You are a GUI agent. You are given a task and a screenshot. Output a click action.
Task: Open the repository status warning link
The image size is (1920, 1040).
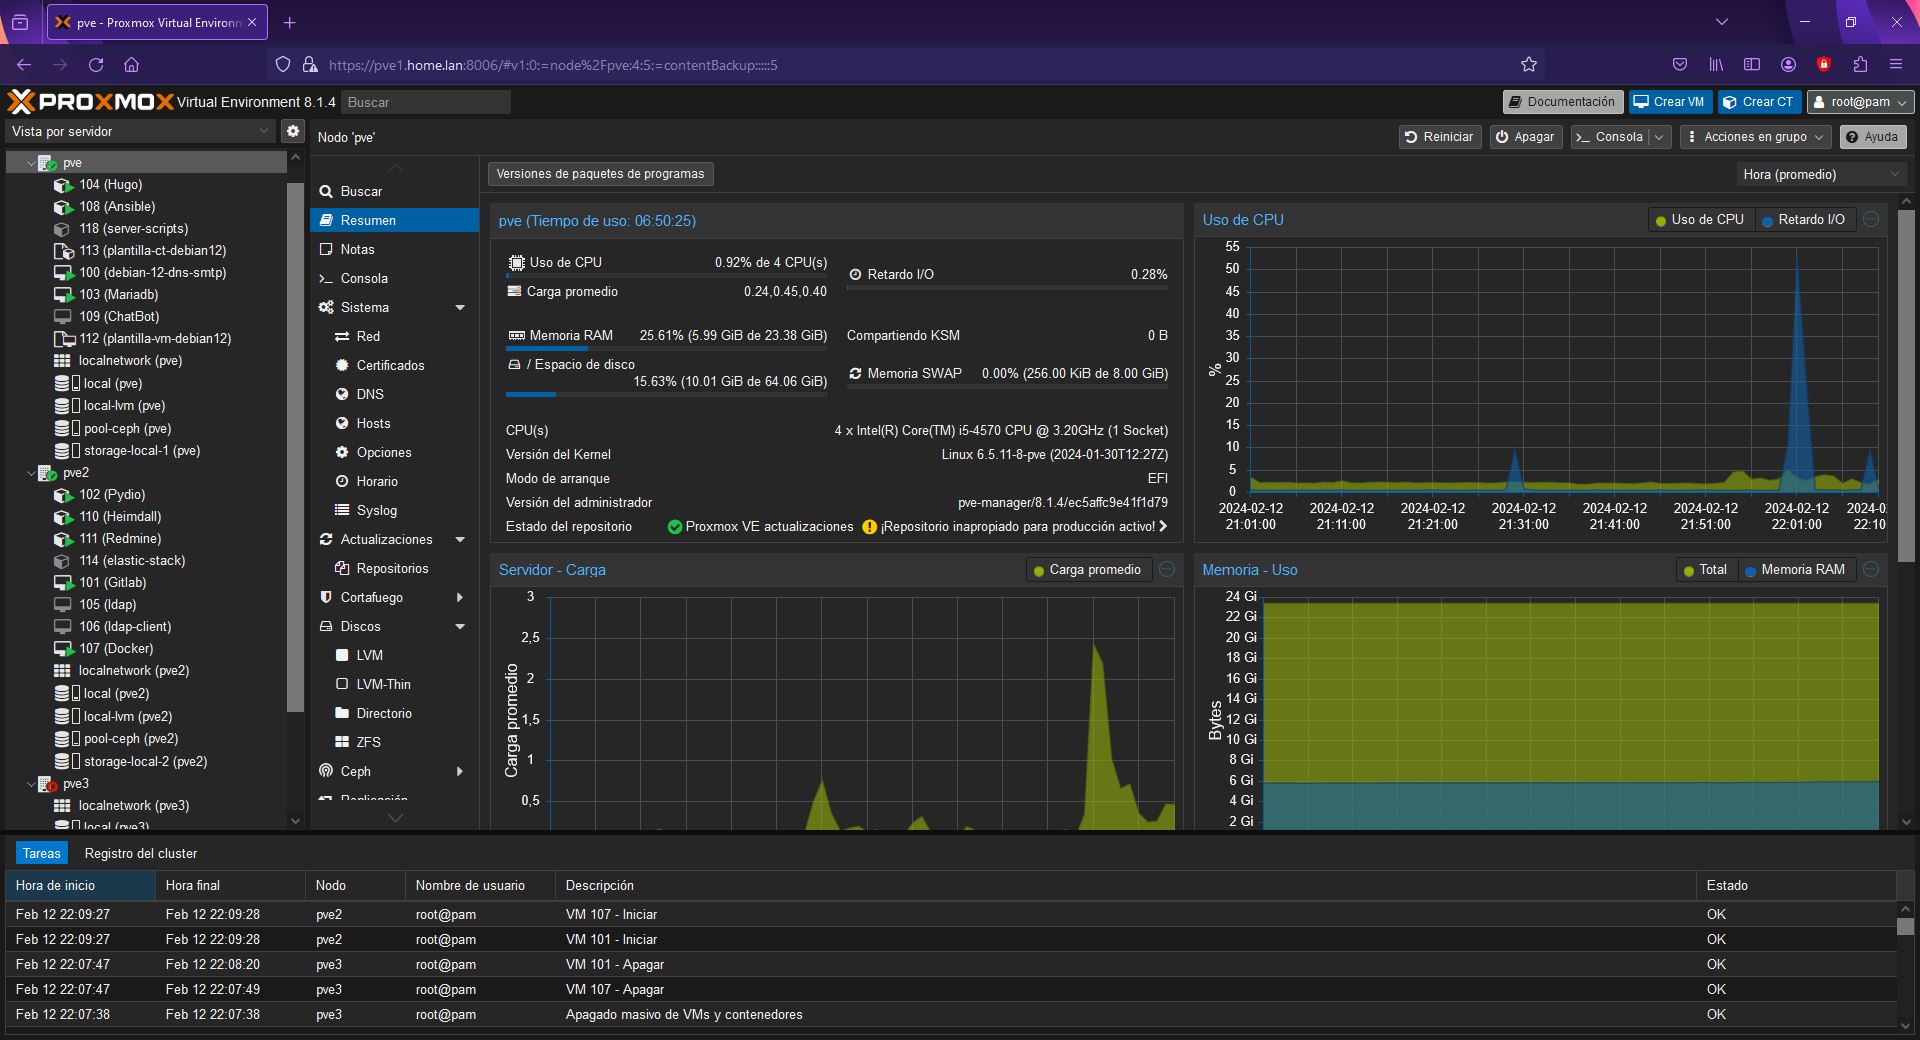point(1014,526)
